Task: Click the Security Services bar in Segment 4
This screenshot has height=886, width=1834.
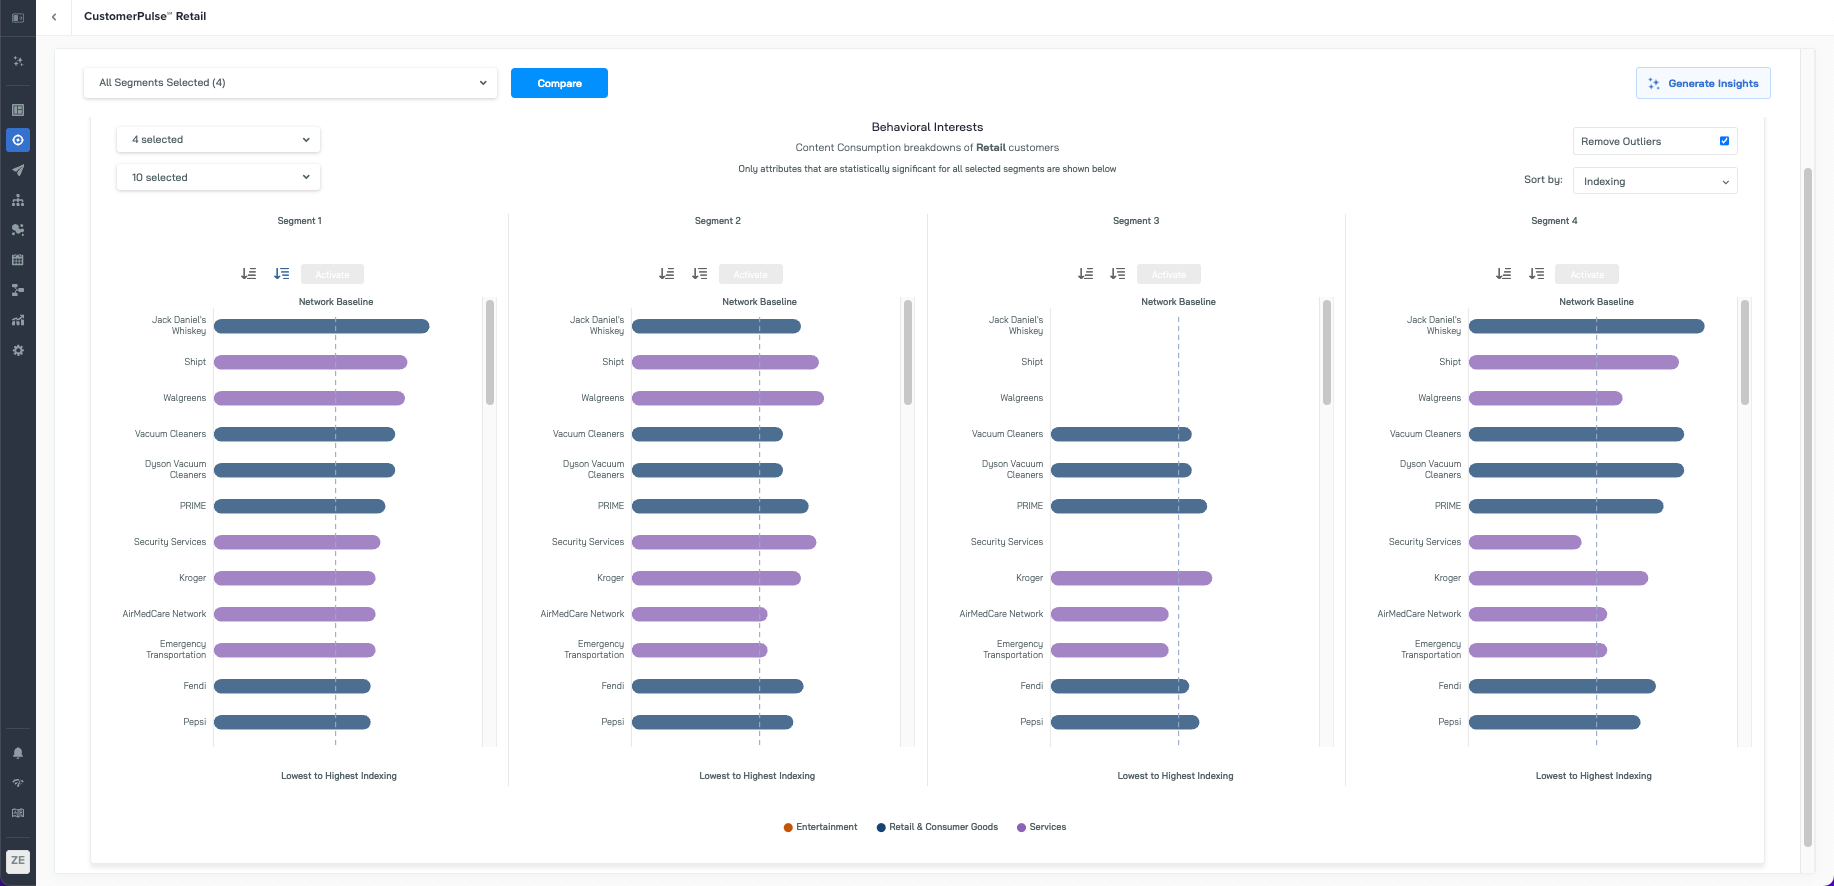Action: coord(1525,542)
